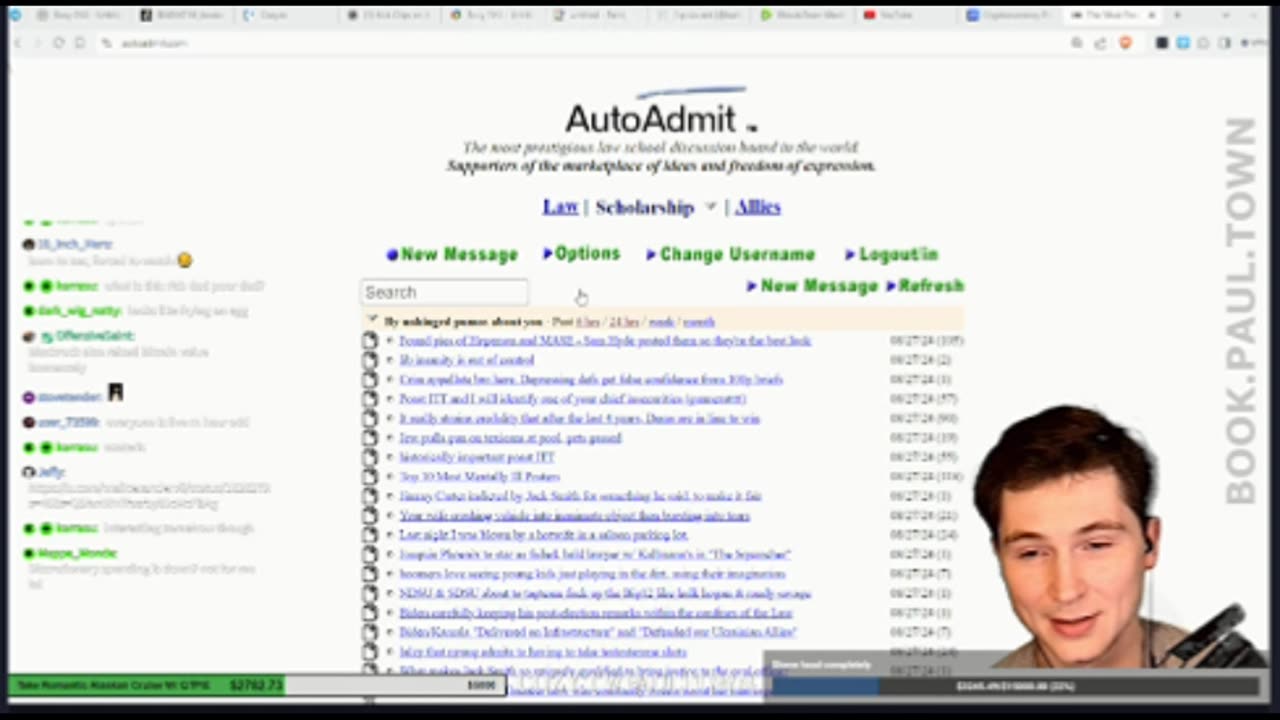Viewport: 1280px width, 720px height.
Task: Refresh the thread list
Action: [x=925, y=286]
